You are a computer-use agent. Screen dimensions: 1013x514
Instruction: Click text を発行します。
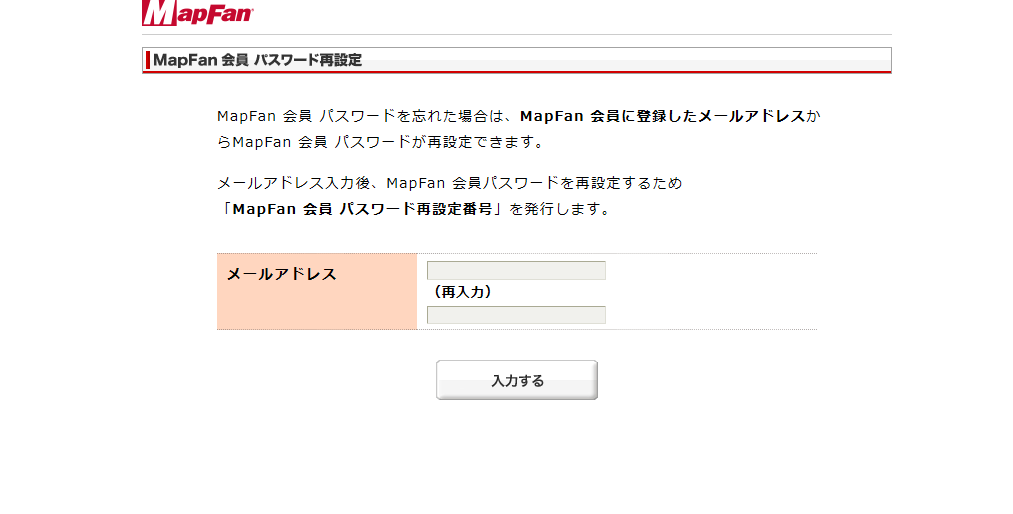pos(559,209)
